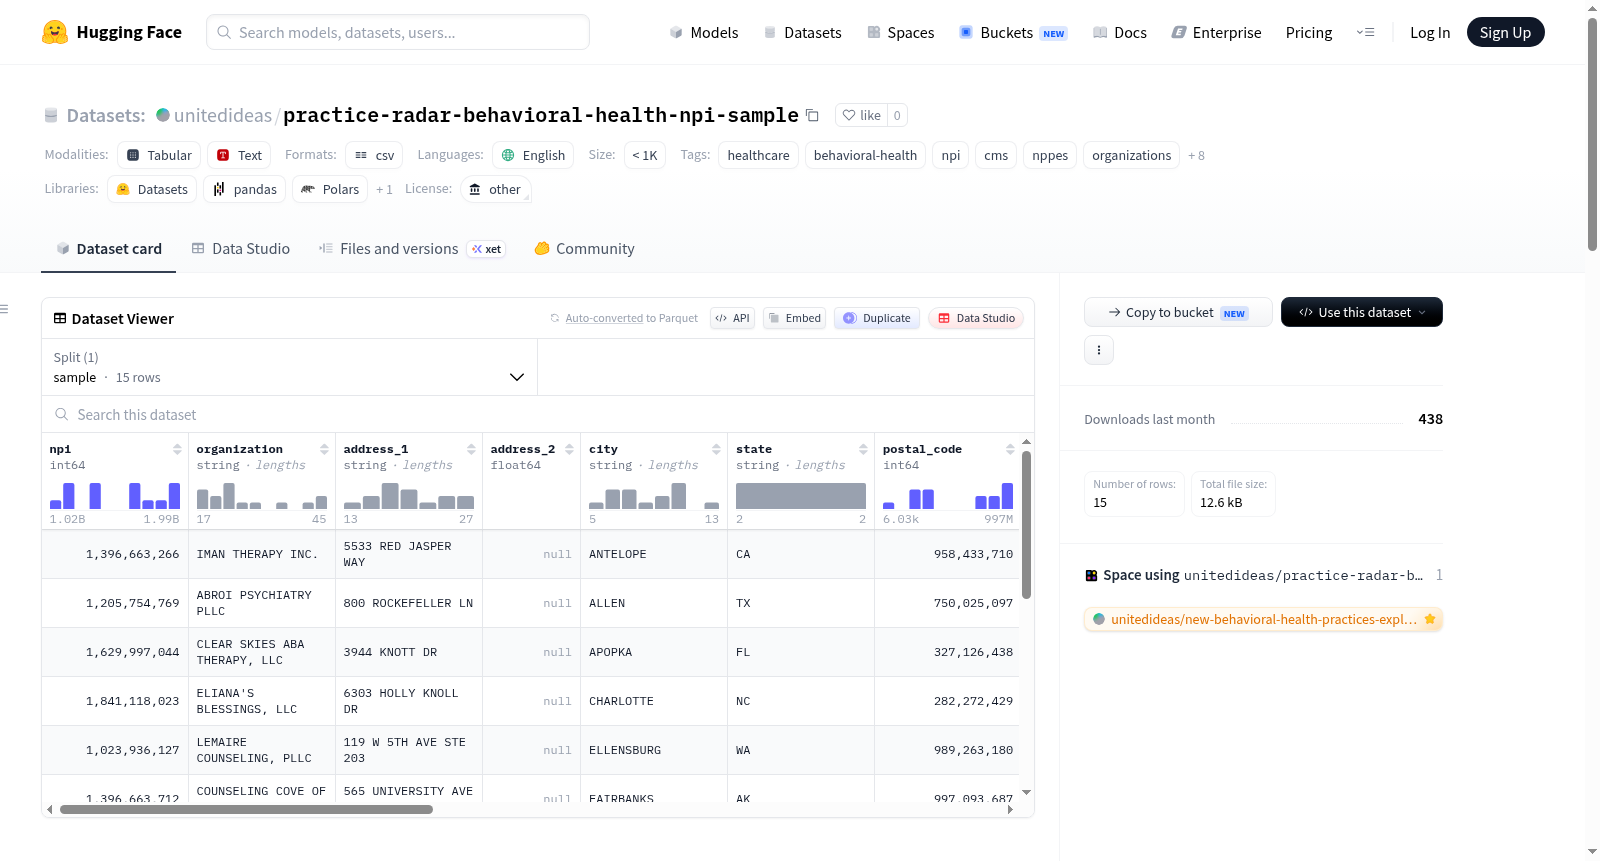
Task: Open the navigation overflow menu icon
Action: [1365, 32]
